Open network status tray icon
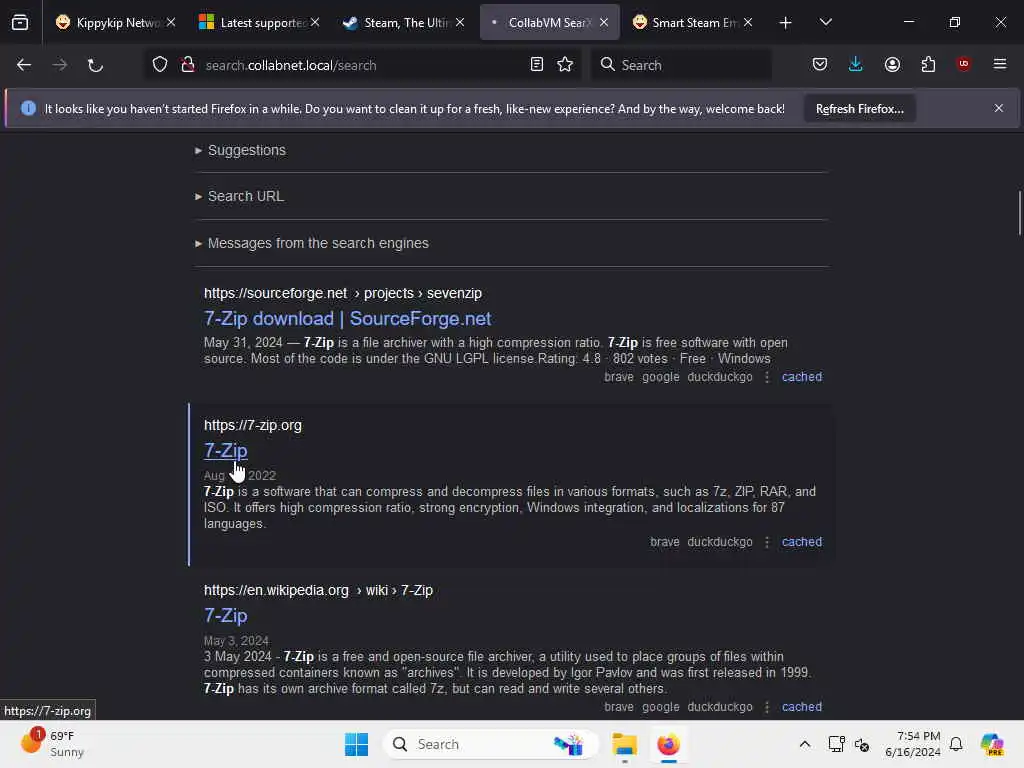 [x=836, y=744]
